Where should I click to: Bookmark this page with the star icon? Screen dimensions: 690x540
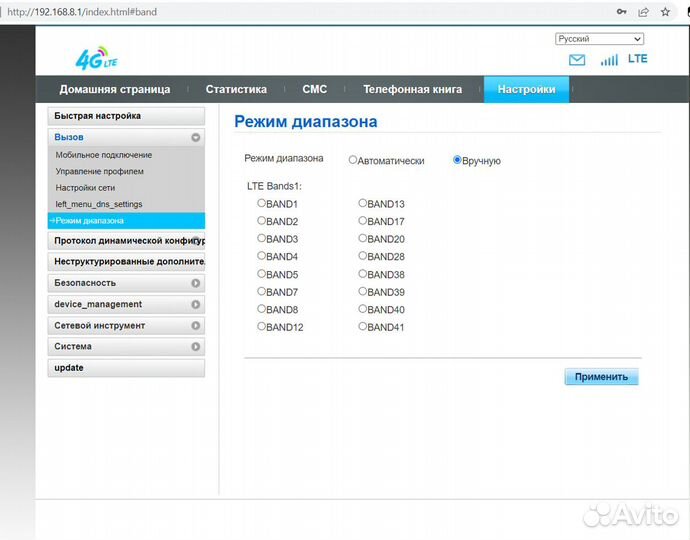pyautogui.click(x=666, y=12)
